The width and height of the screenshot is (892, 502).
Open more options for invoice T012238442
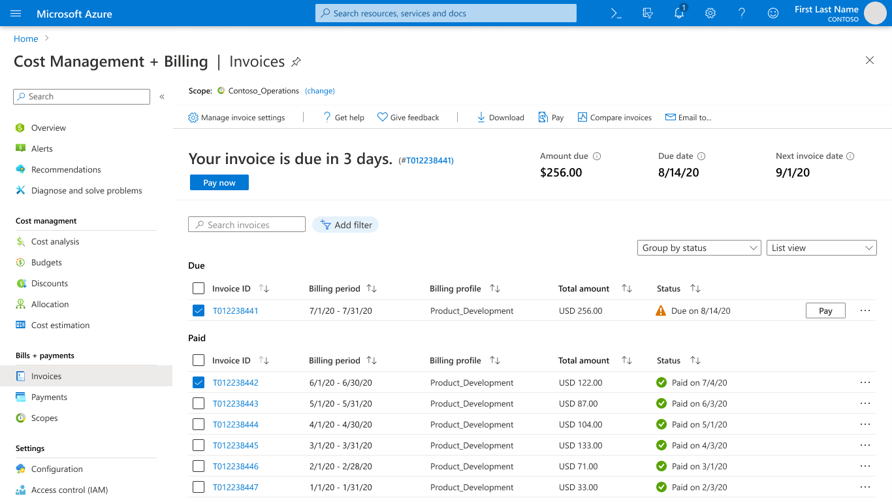click(x=865, y=382)
